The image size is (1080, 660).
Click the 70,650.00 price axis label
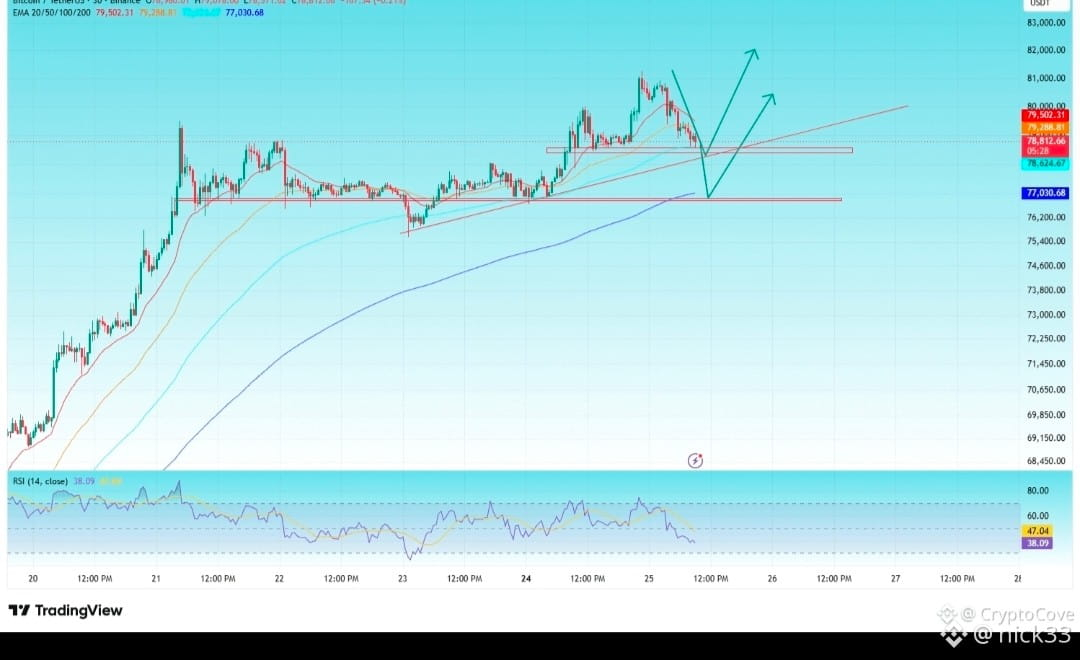pos(1046,390)
